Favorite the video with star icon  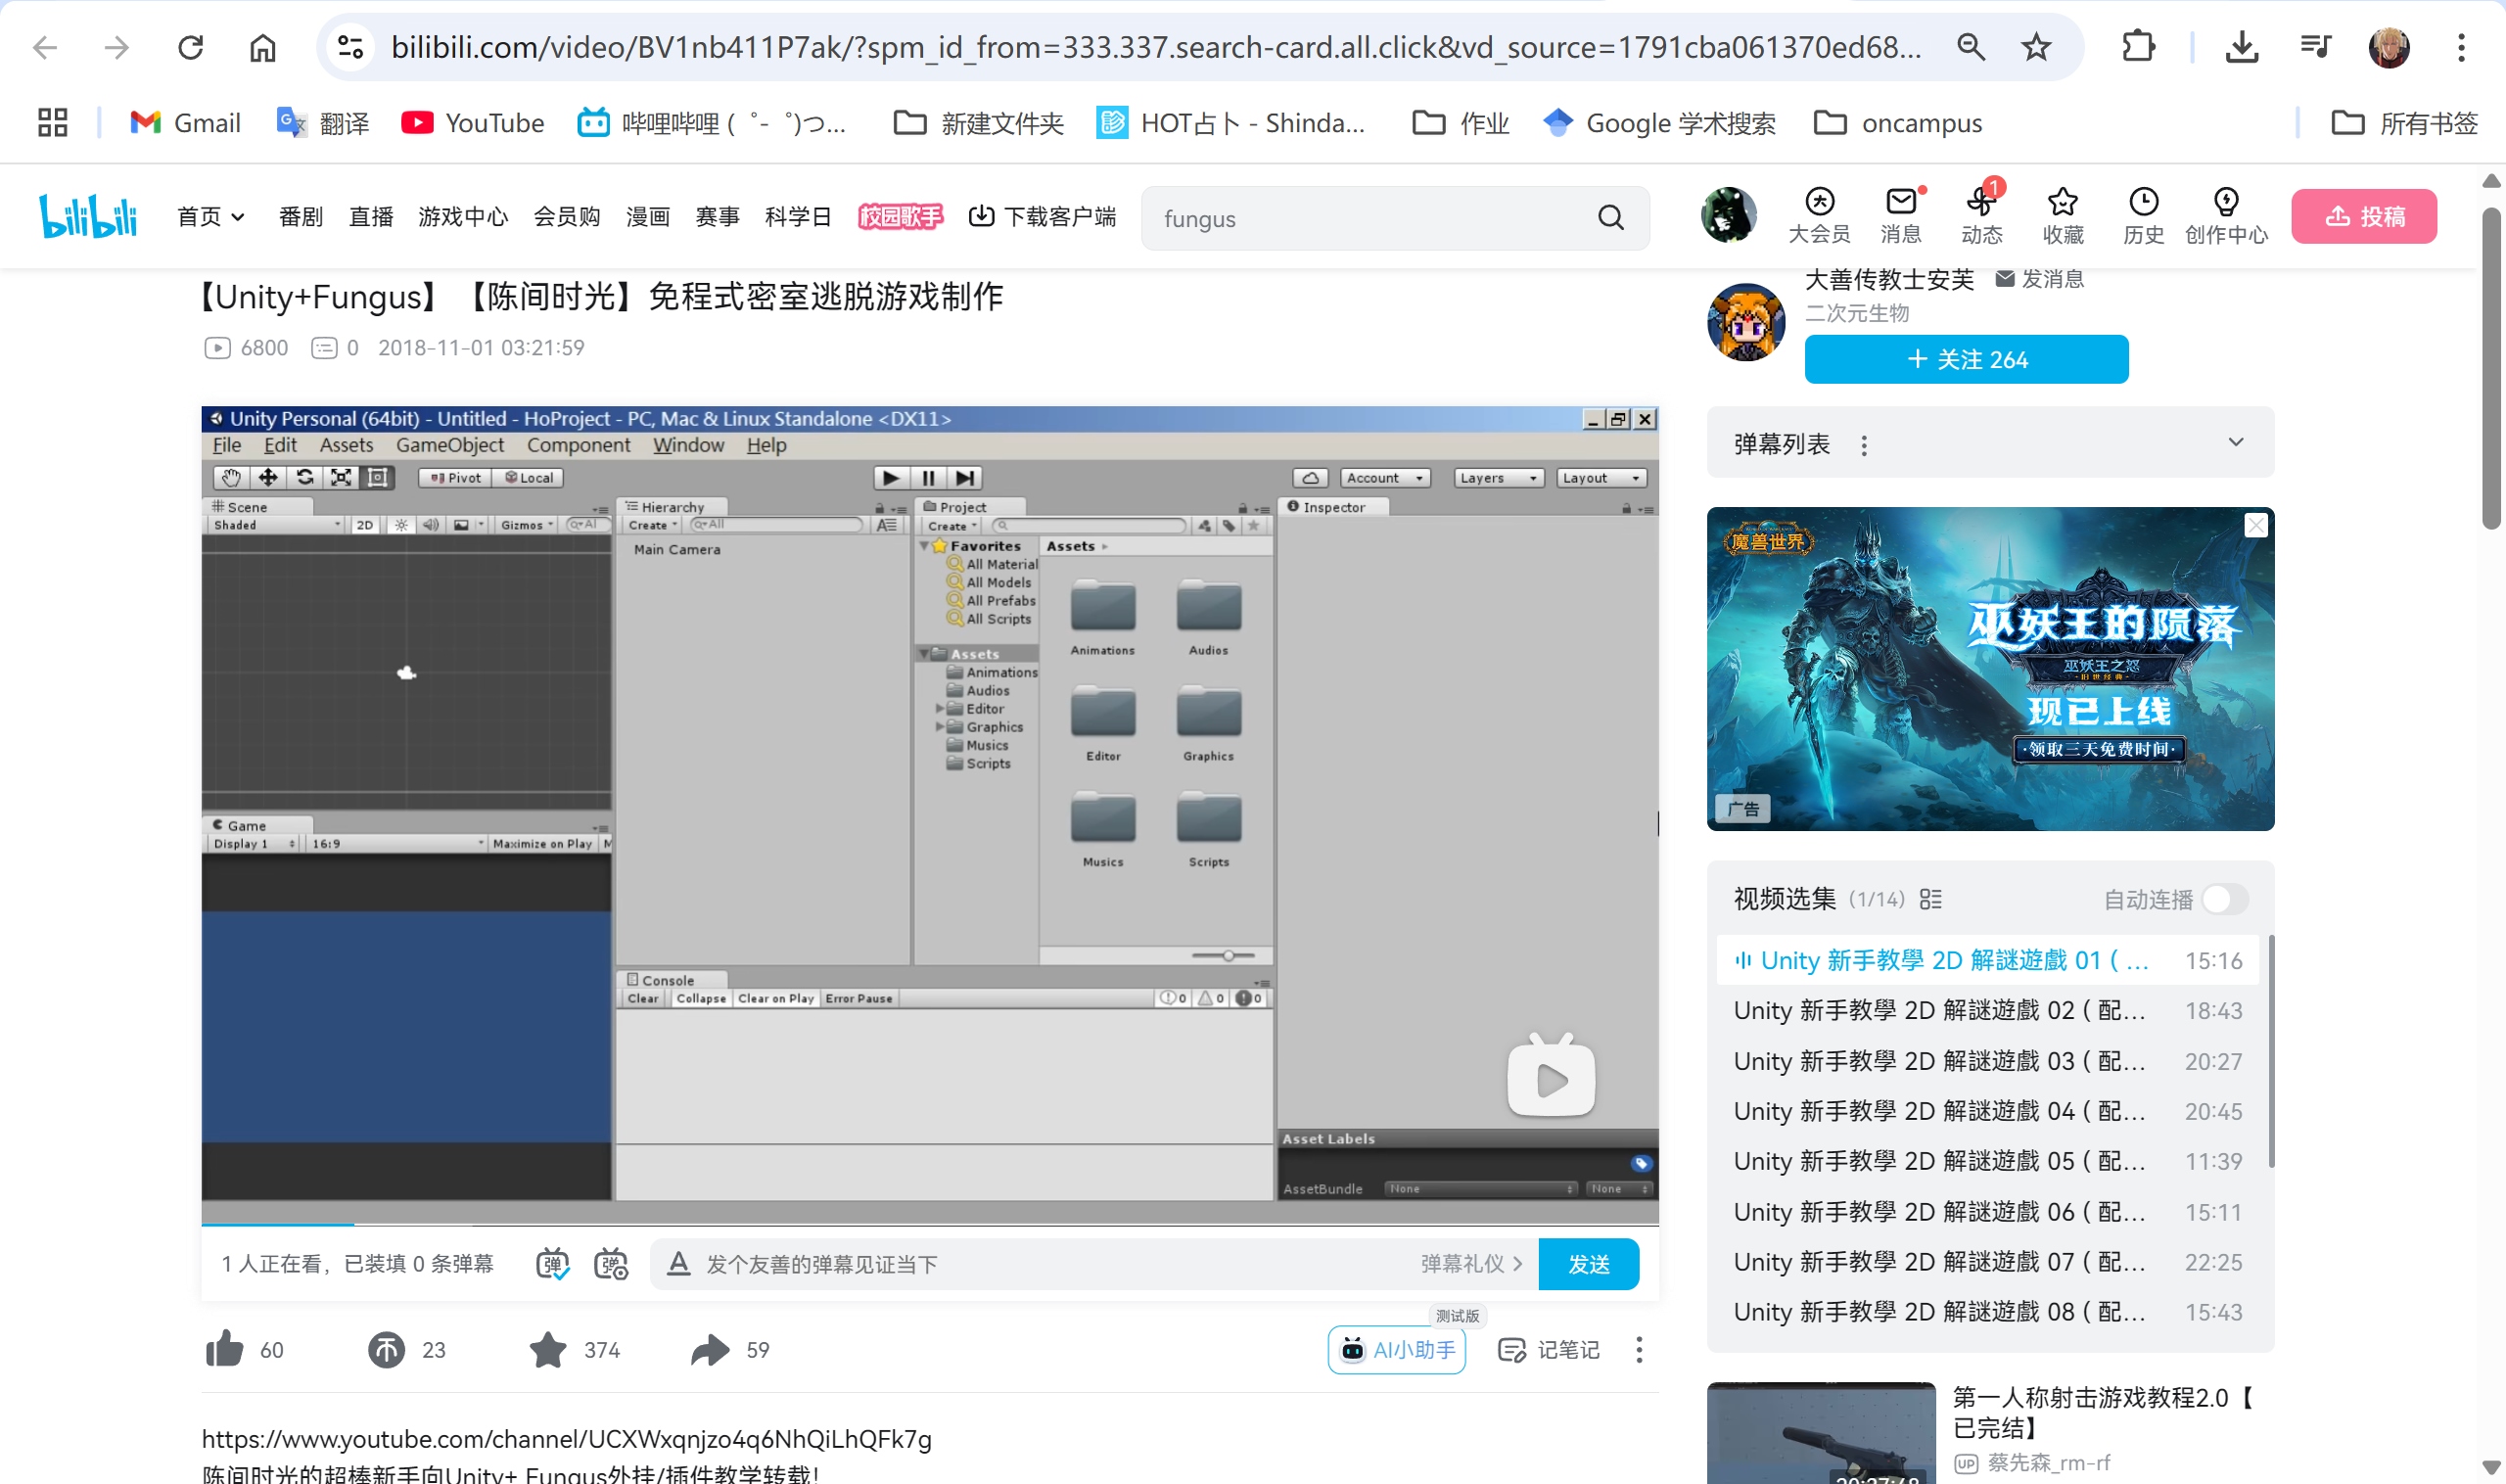[x=548, y=1349]
